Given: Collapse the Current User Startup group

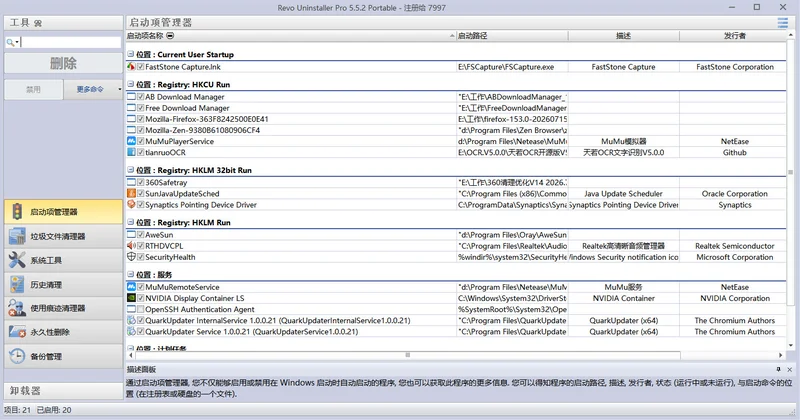Looking at the screenshot, I should point(131,54).
